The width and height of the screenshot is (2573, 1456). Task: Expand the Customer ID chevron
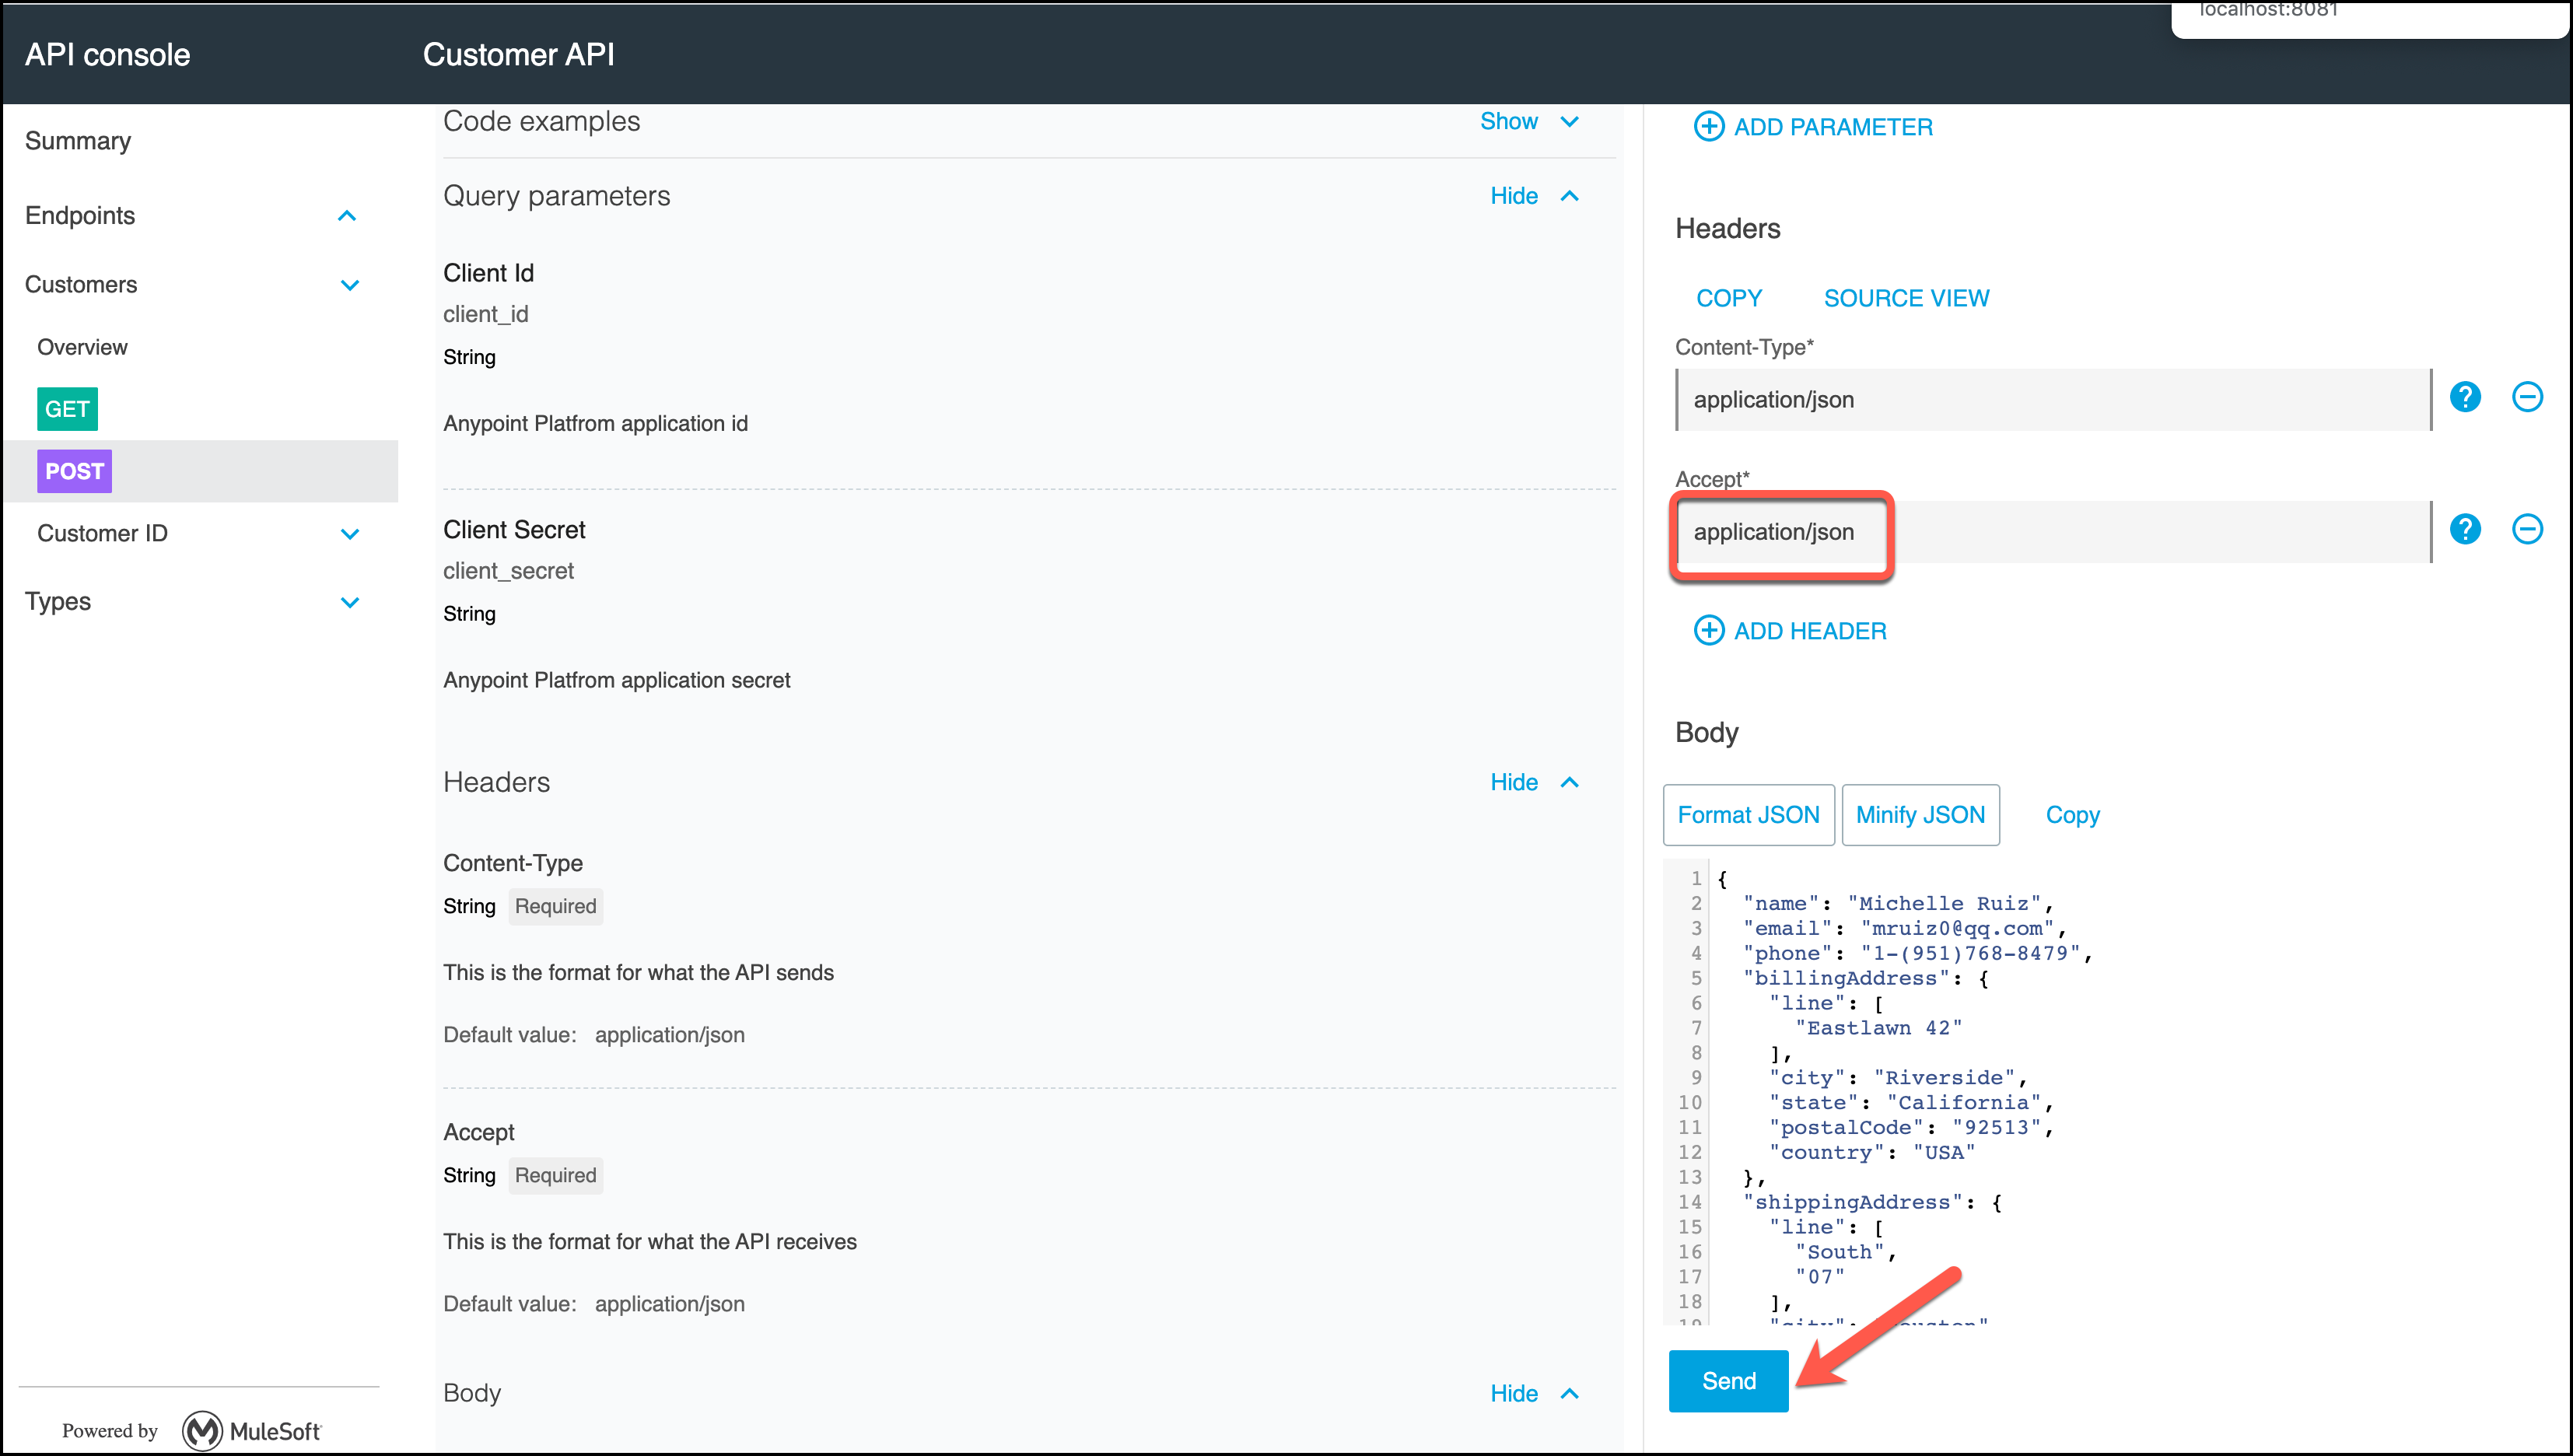point(349,534)
